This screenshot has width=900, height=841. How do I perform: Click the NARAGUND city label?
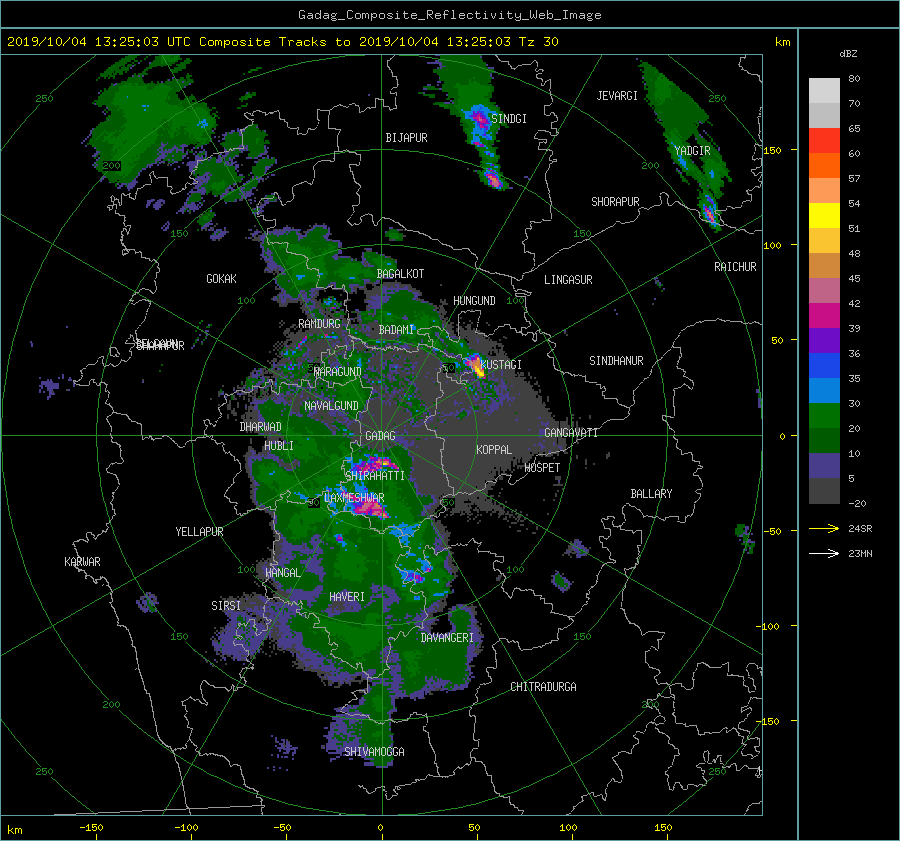(x=338, y=372)
